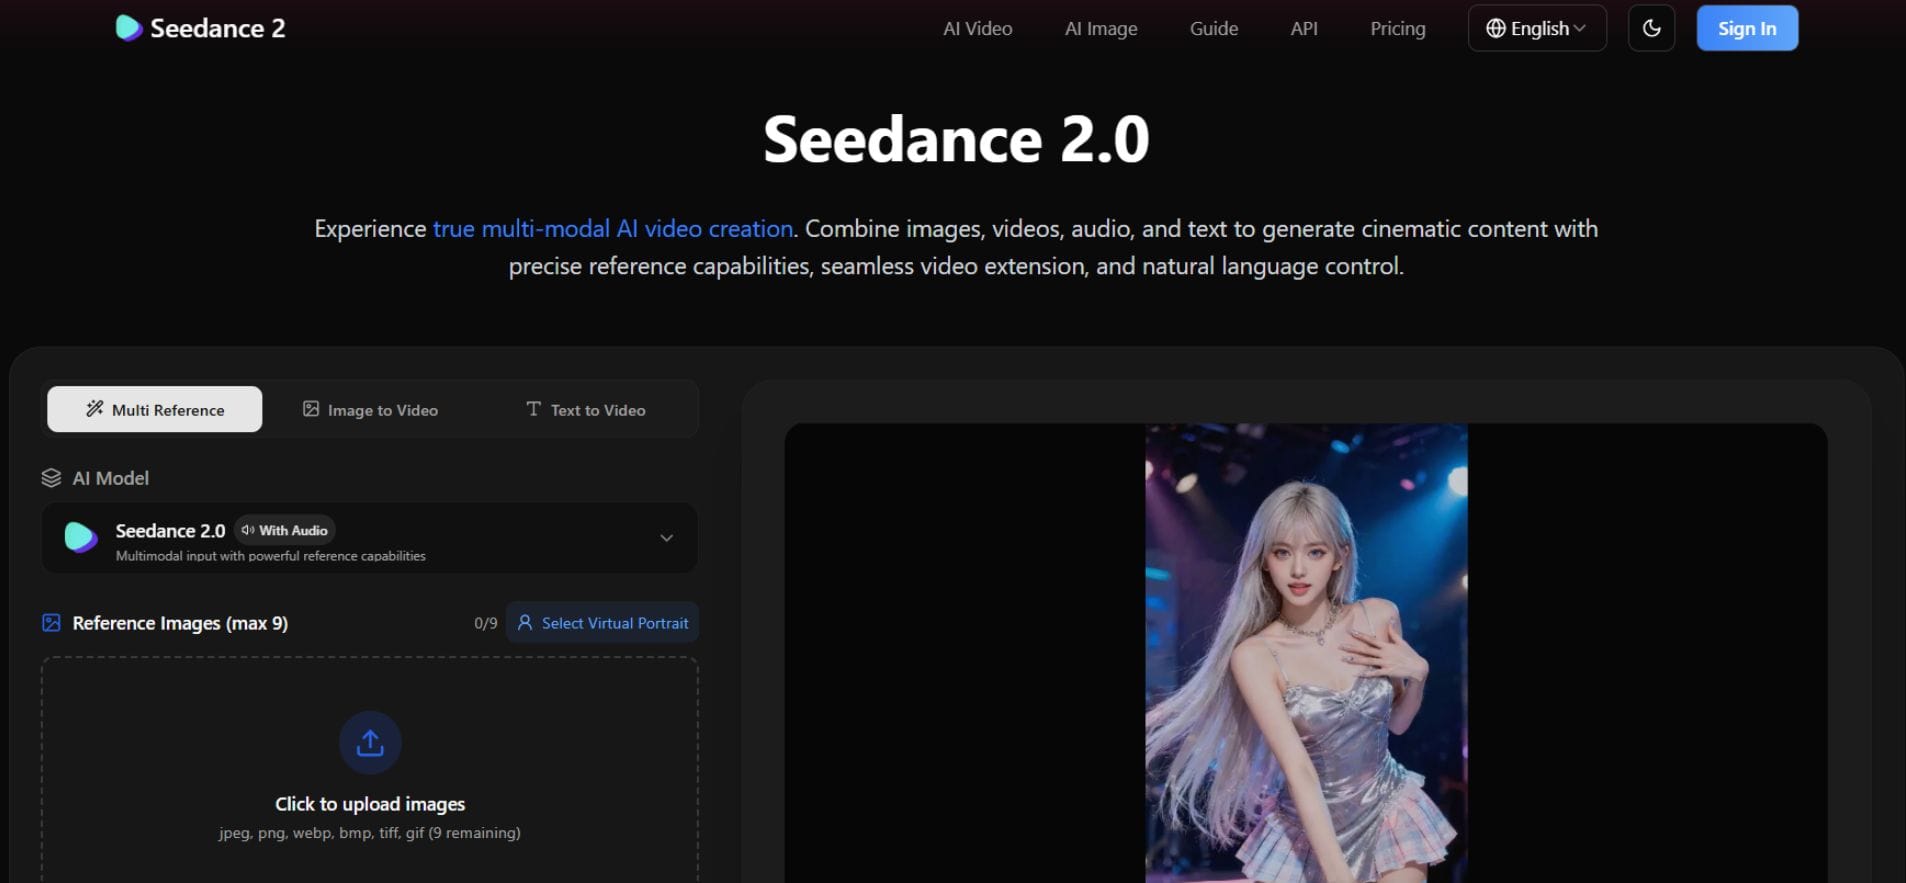Click the Seedance 2.0 model logo icon
Viewport: 1906px width, 883px height.
[81, 538]
